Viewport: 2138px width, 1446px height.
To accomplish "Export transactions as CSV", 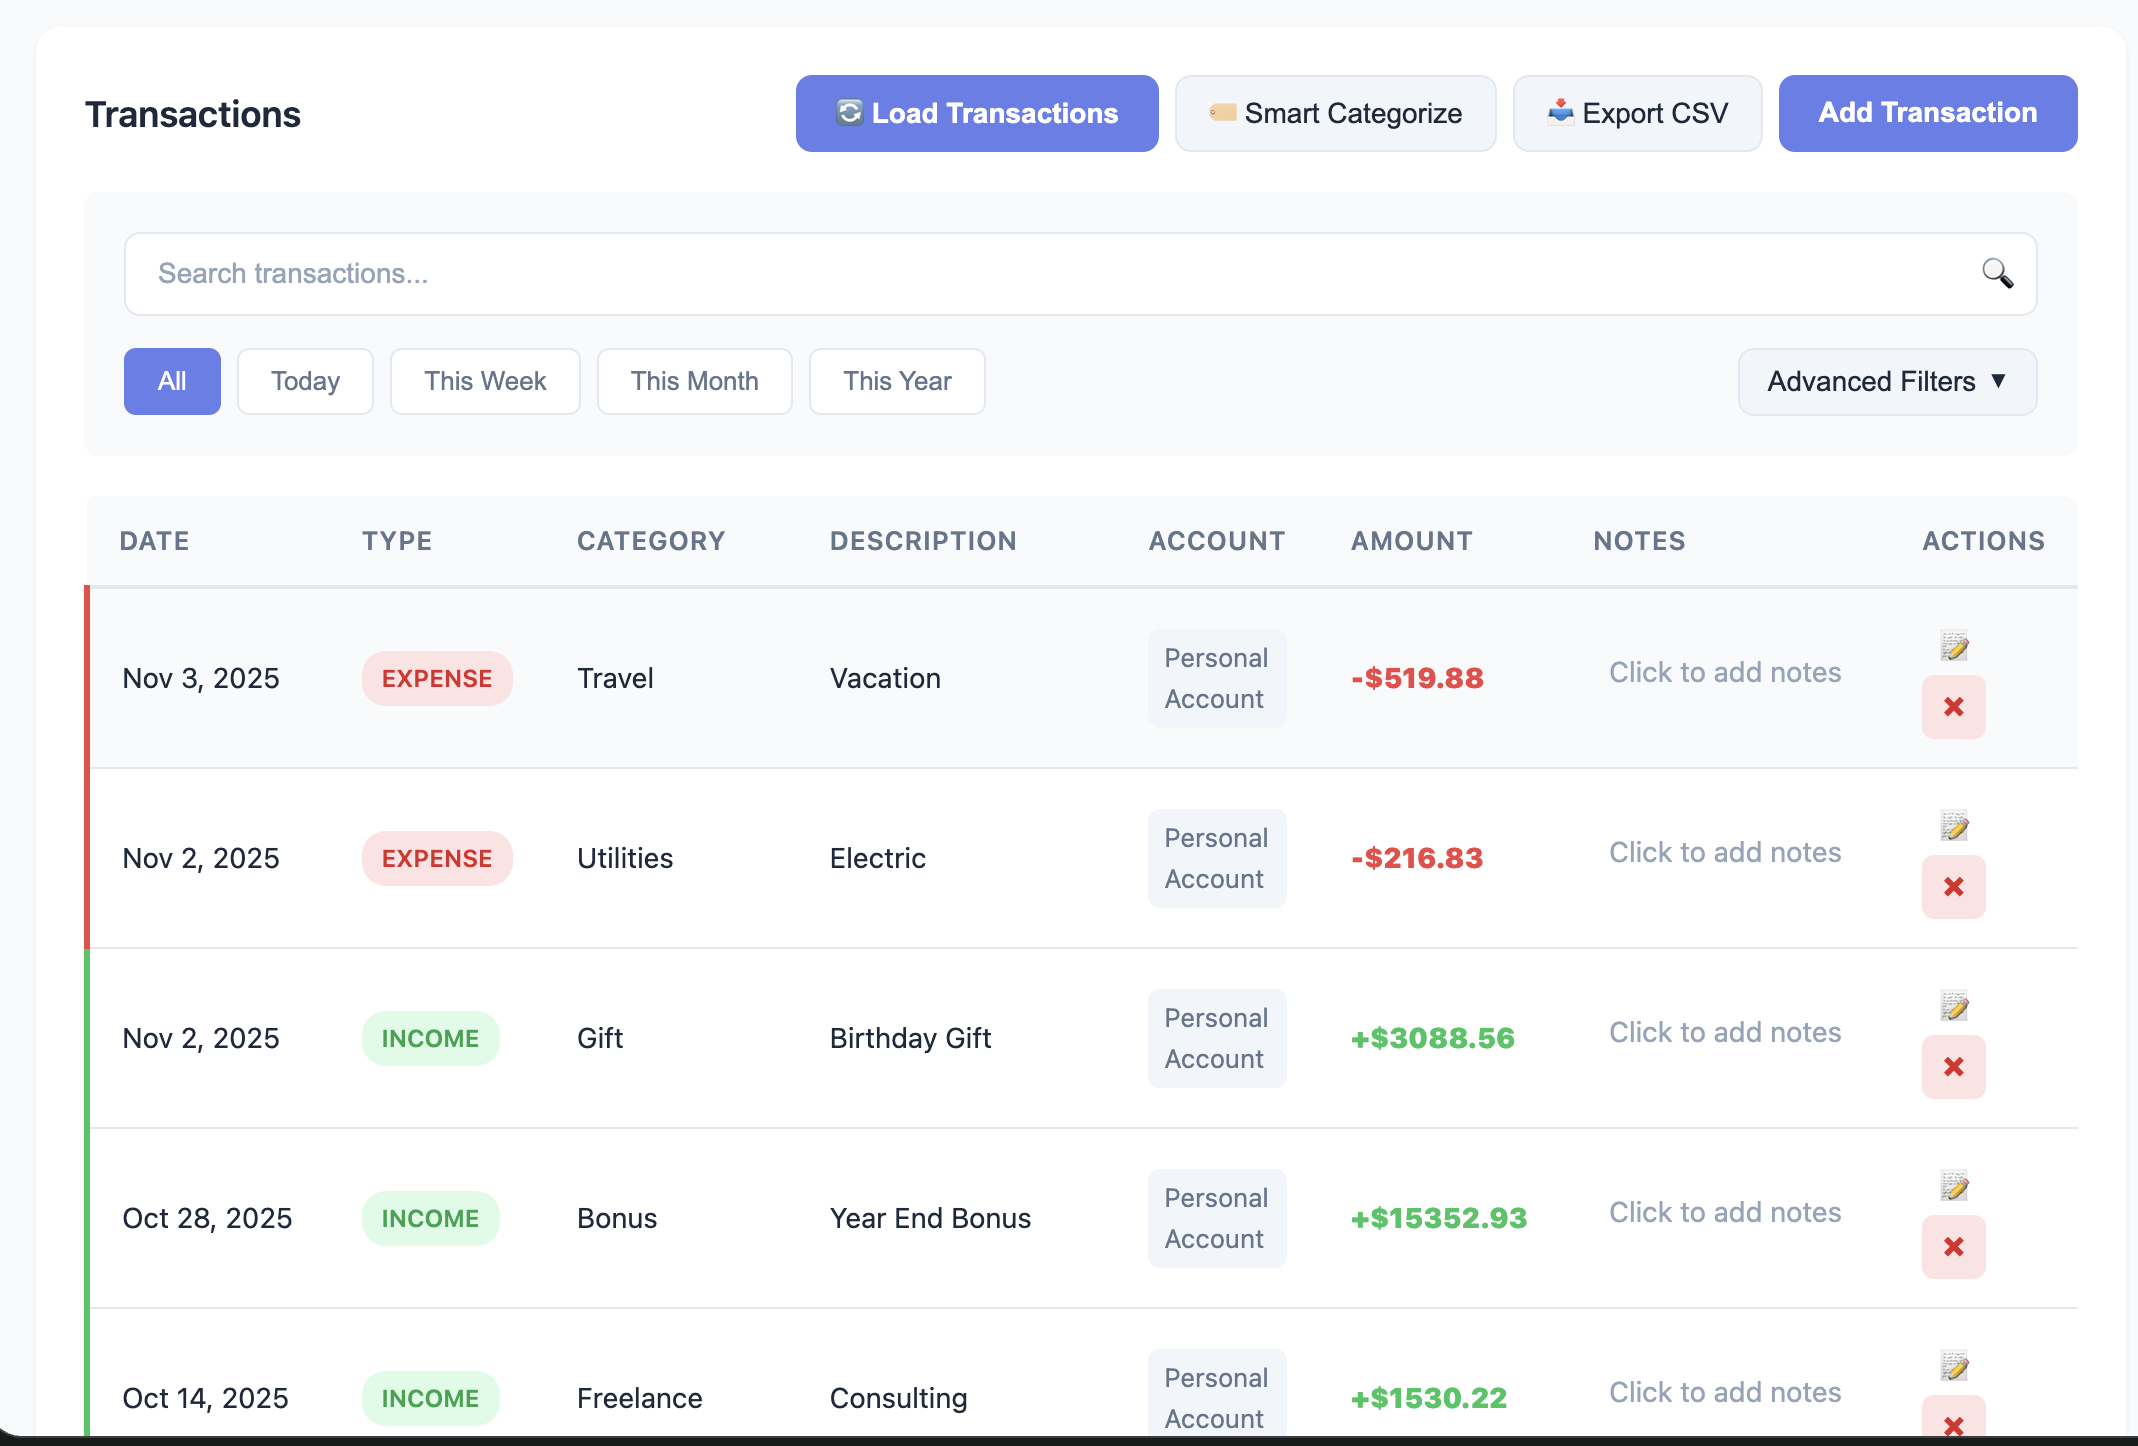I will coord(1637,113).
